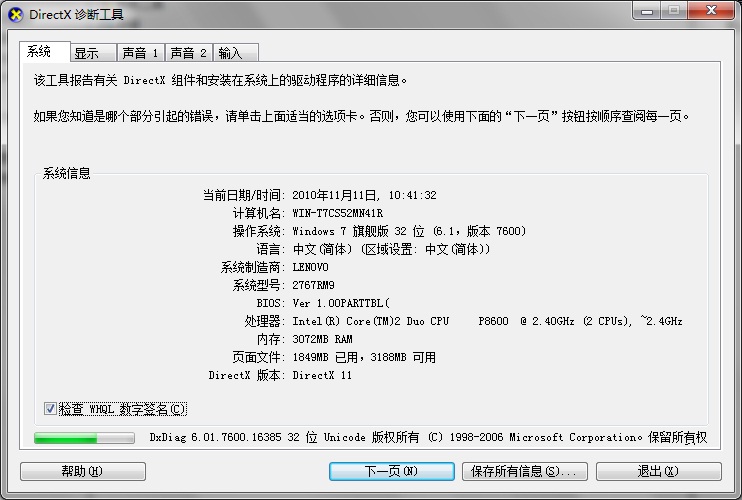Click computer name WIN-T7CS52MN41R

tap(337, 213)
